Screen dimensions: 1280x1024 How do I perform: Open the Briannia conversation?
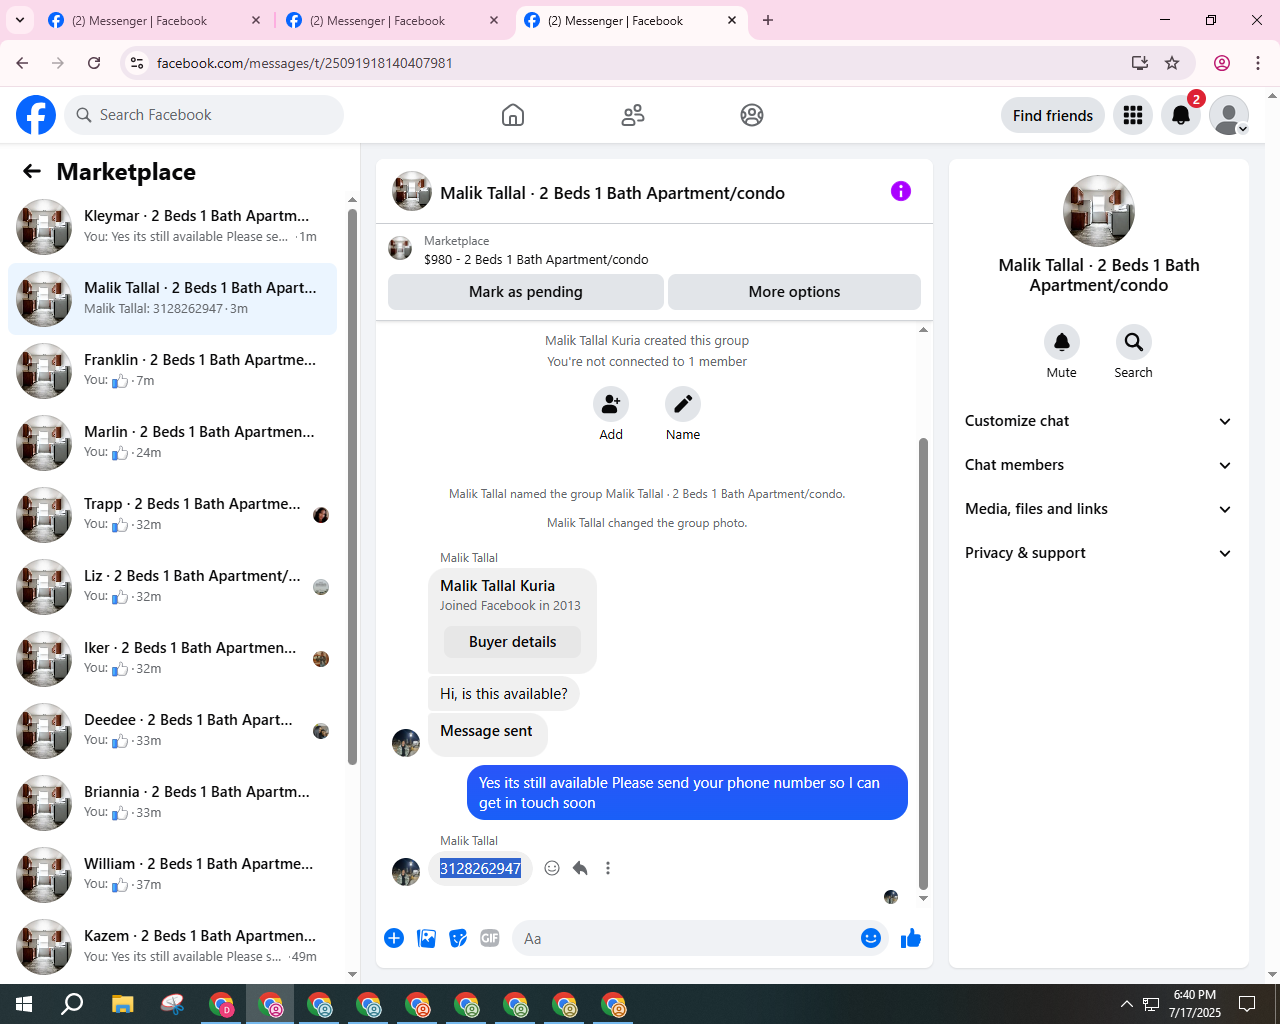172,803
